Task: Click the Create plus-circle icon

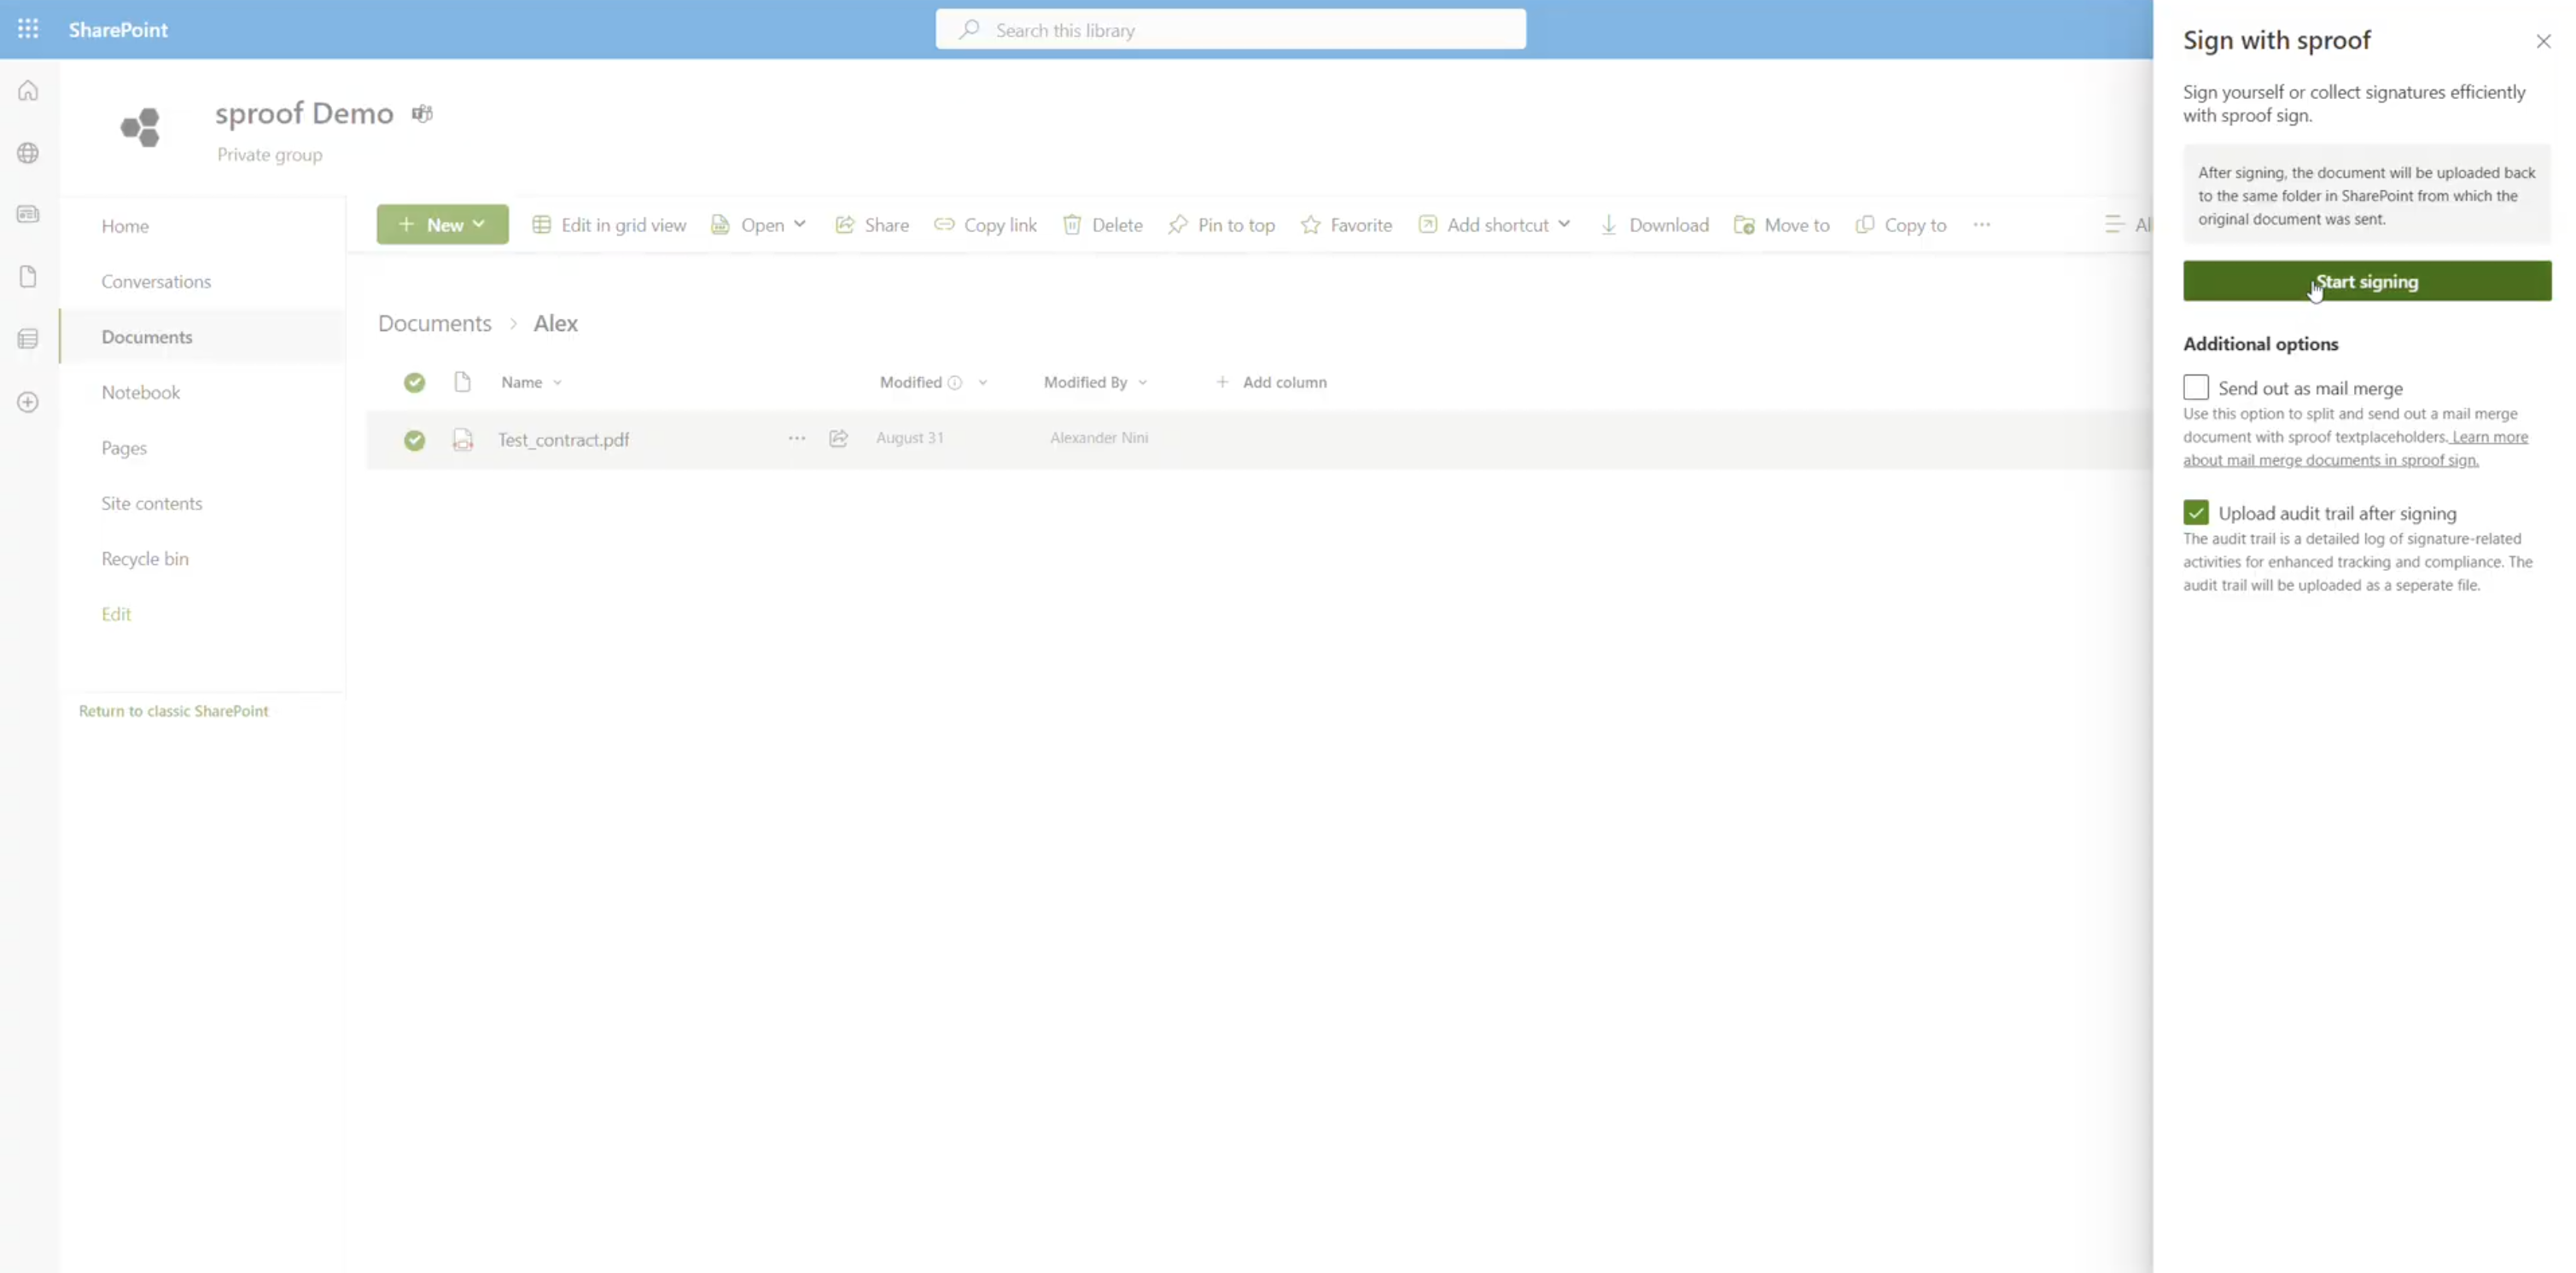Action: [x=28, y=402]
